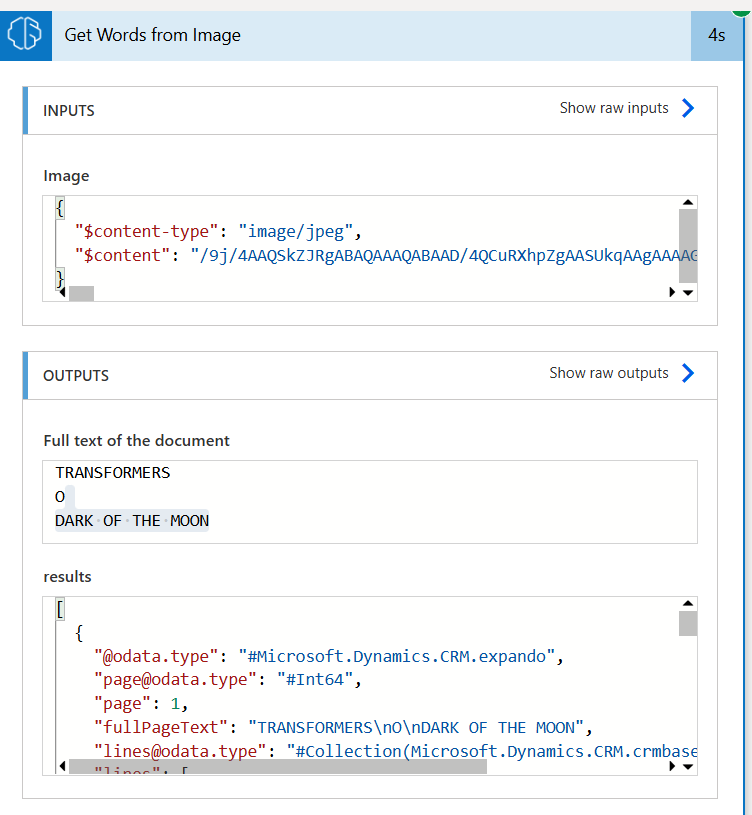Open raw outputs via the chevron arrow
Viewport: 752px width, 815px height.
tap(688, 373)
